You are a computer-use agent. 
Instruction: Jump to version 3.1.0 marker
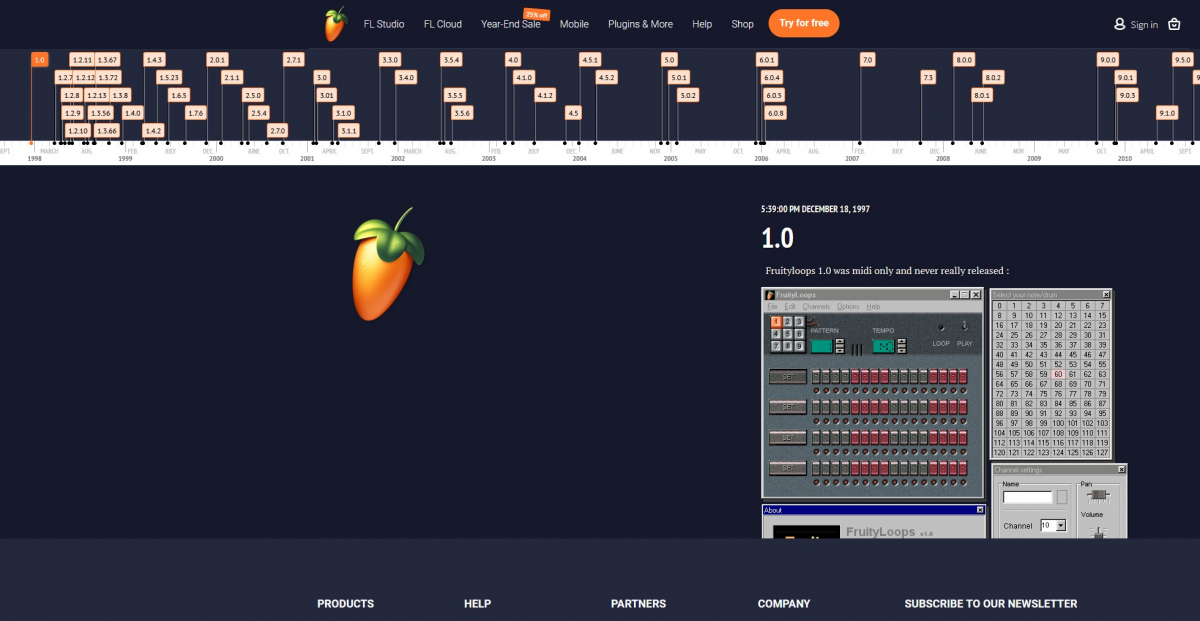[x=343, y=113]
